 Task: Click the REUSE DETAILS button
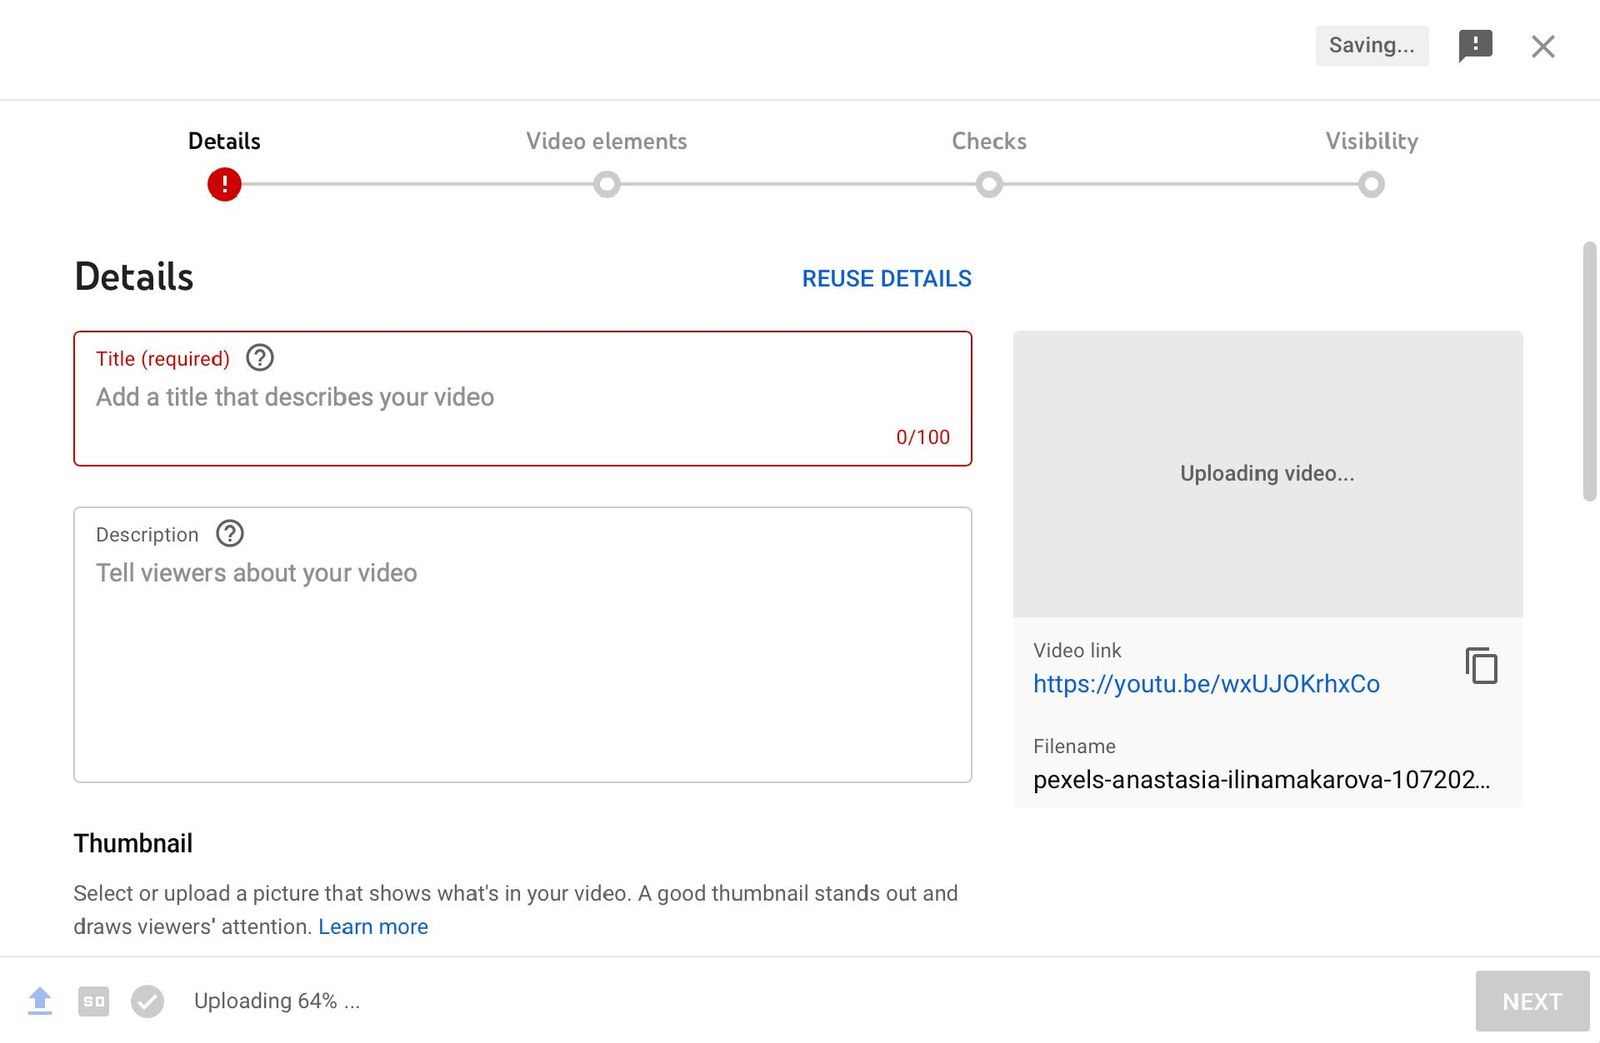(886, 279)
